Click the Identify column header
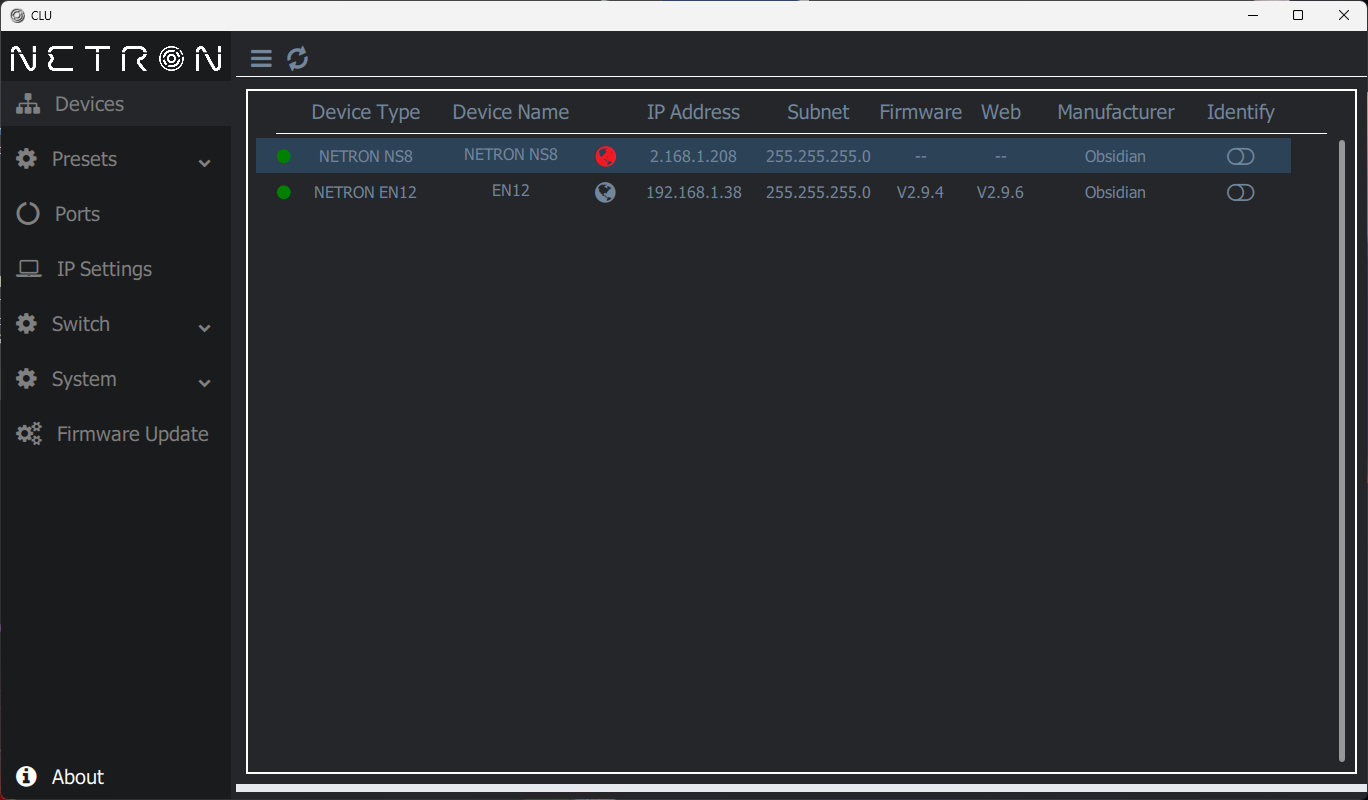This screenshot has height=800, width=1368. 1241,112
